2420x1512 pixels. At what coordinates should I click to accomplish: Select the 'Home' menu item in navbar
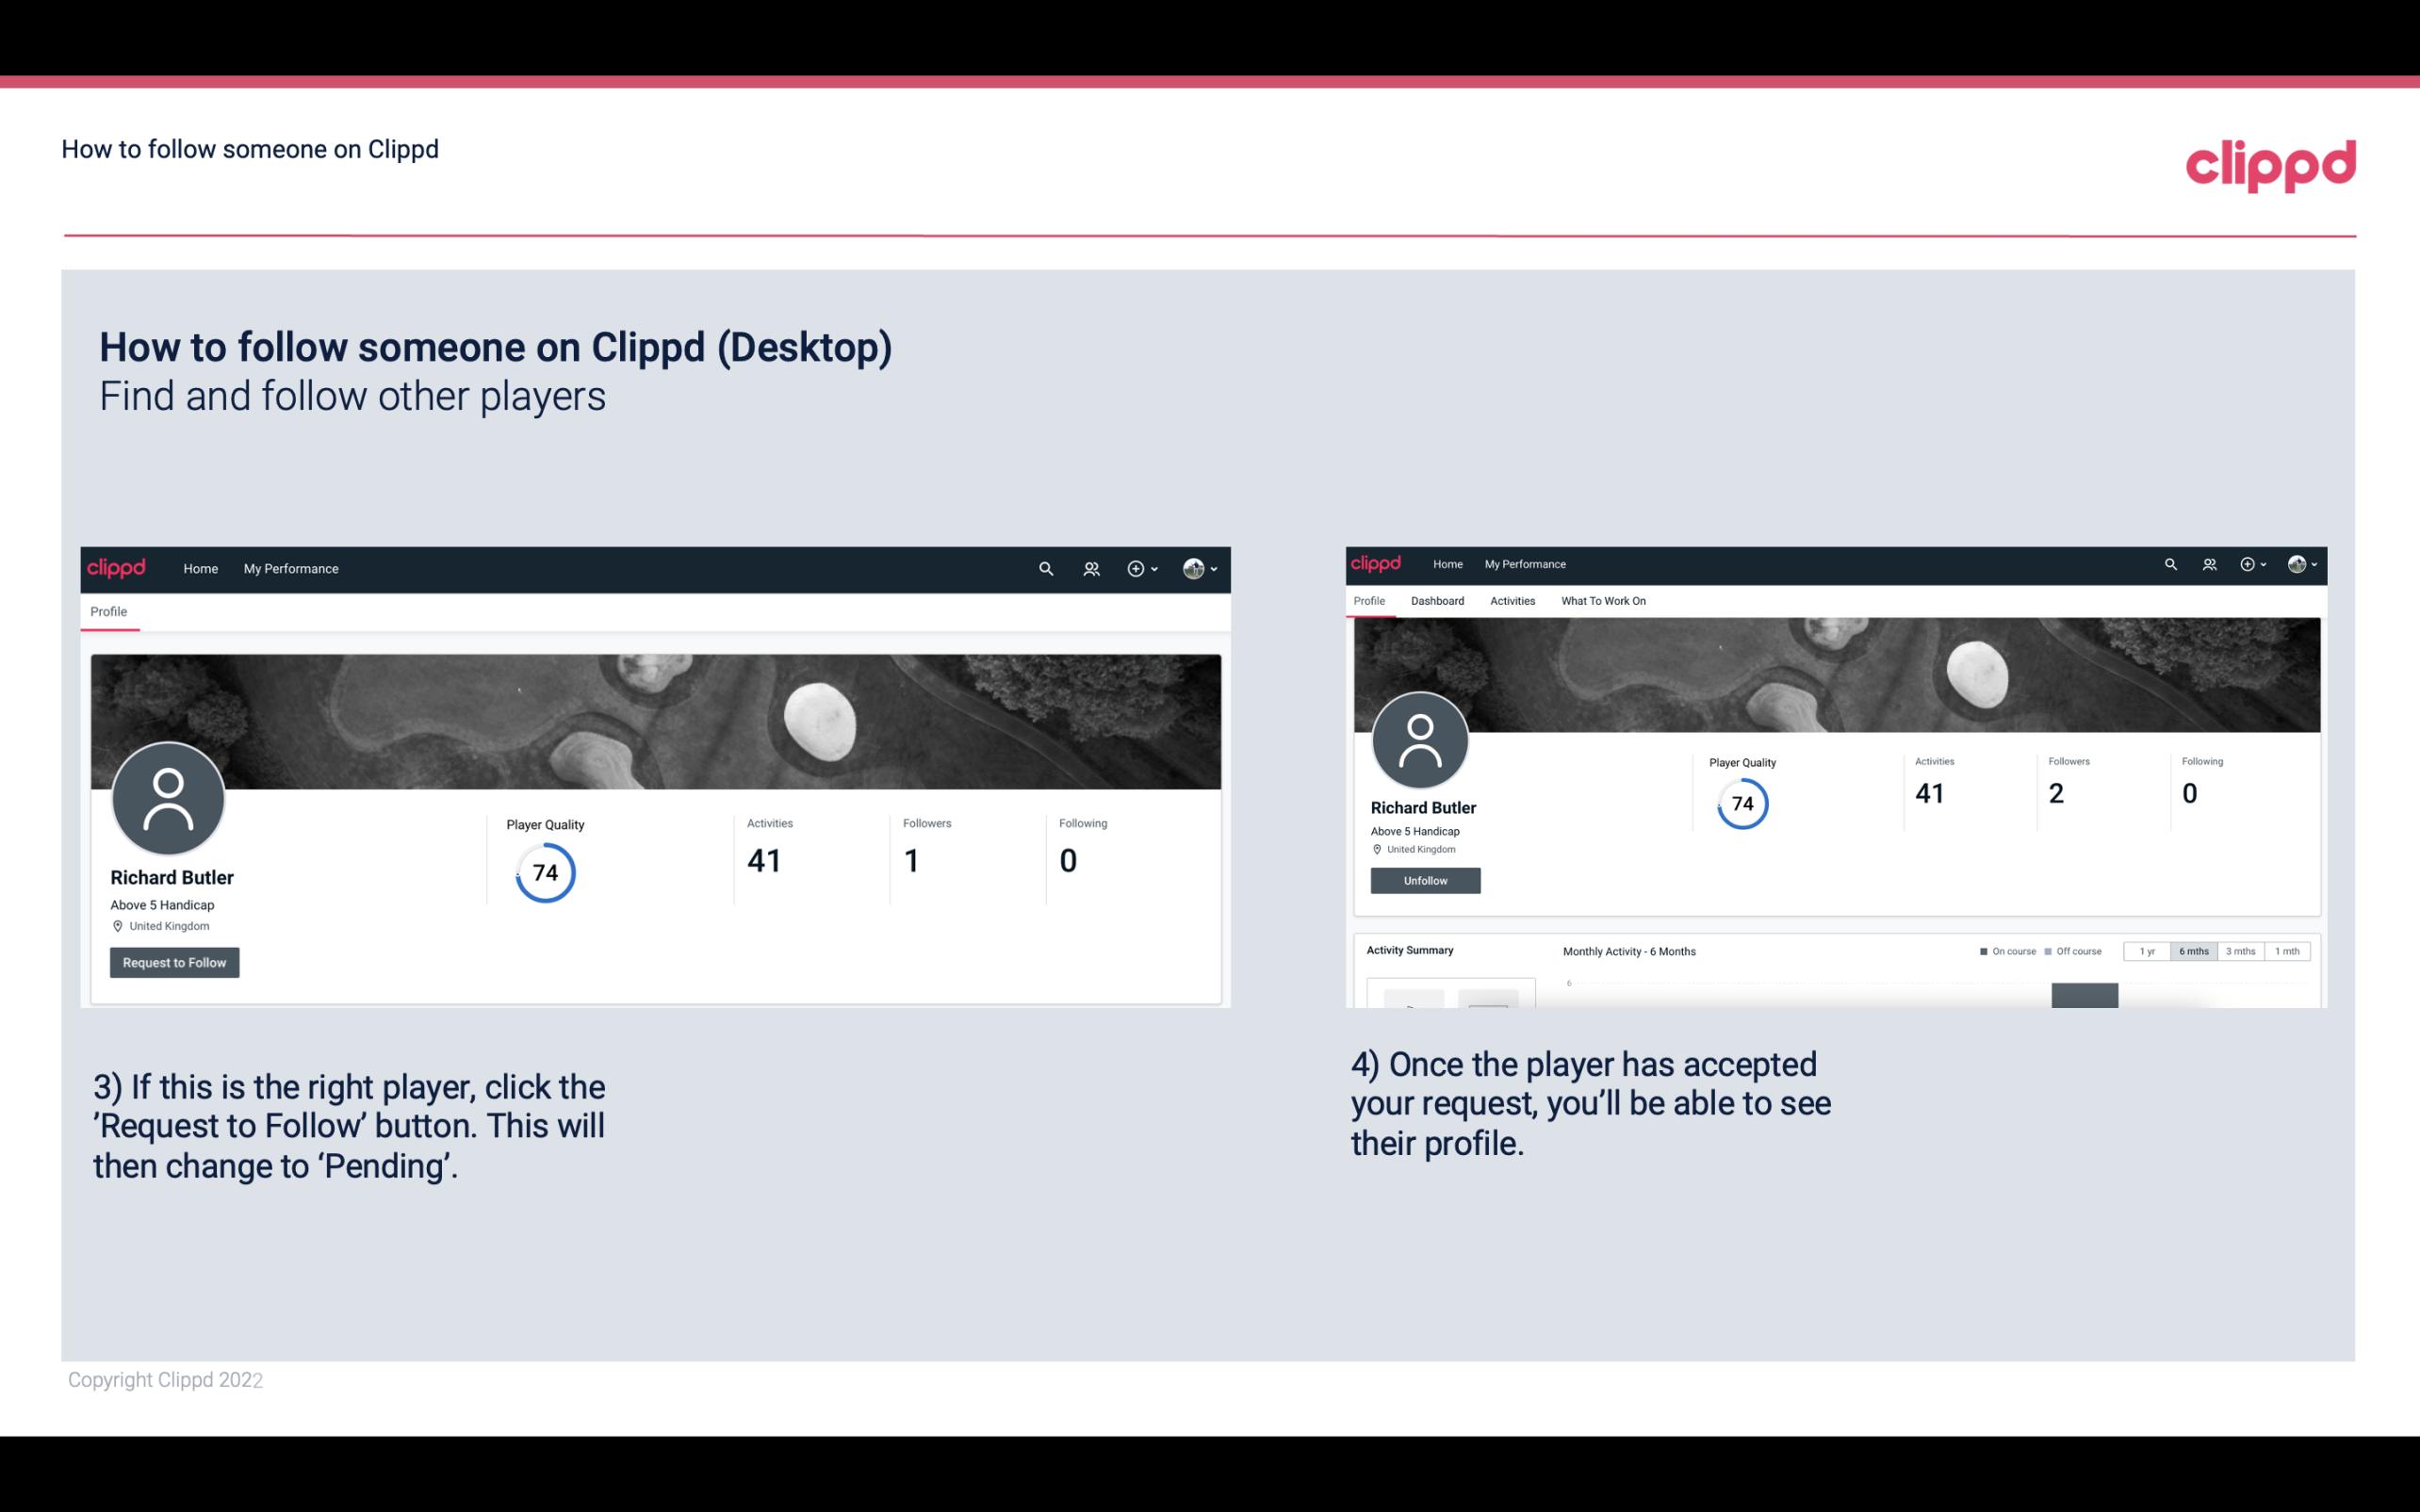pyautogui.click(x=201, y=568)
